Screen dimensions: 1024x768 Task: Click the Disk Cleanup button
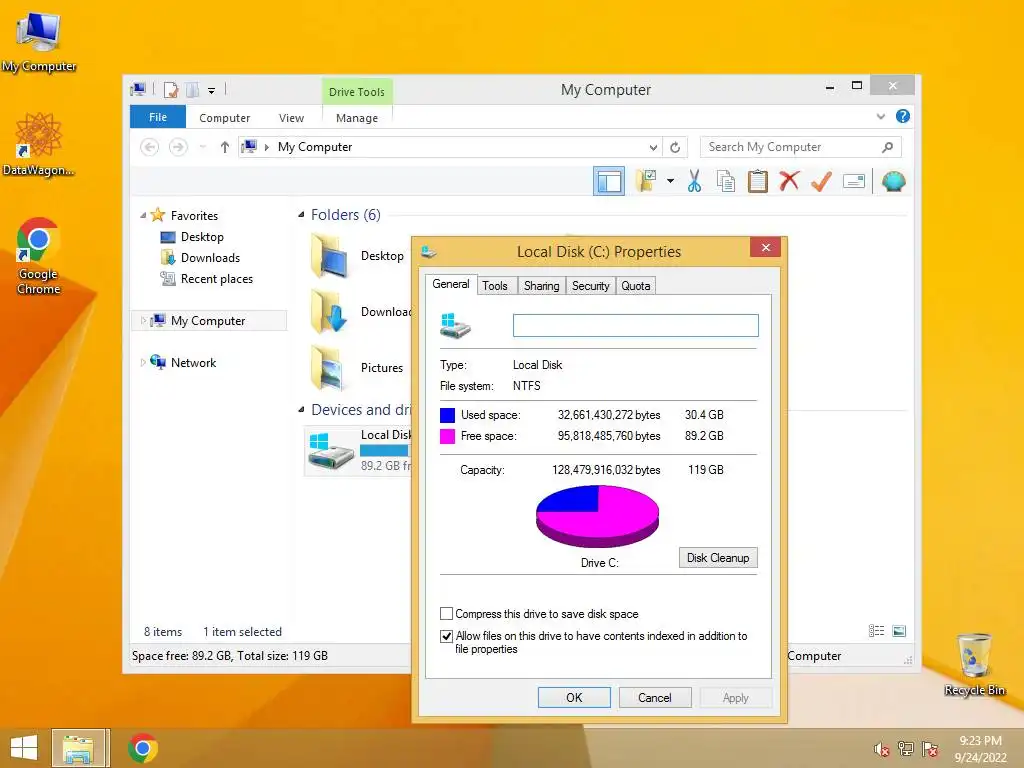(718, 558)
